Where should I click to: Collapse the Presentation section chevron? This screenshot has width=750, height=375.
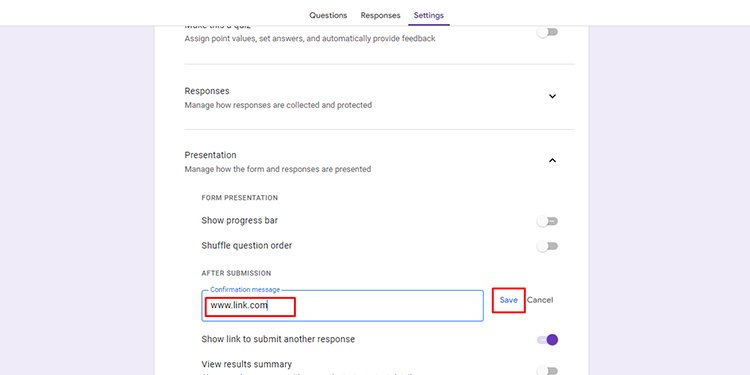point(552,160)
